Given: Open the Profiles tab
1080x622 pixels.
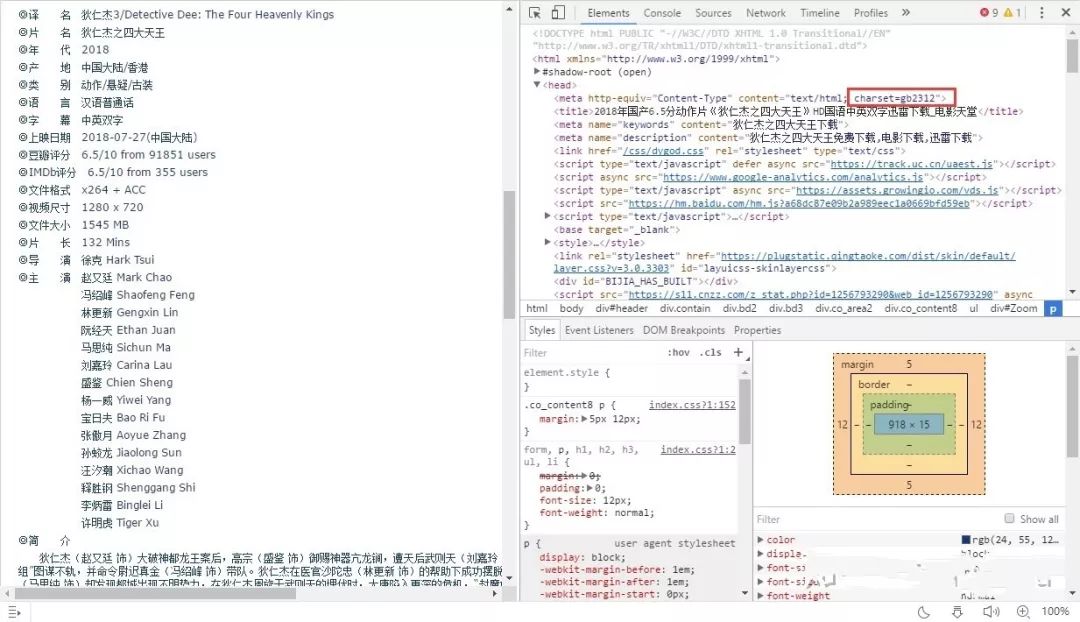Looking at the screenshot, I should point(871,13).
